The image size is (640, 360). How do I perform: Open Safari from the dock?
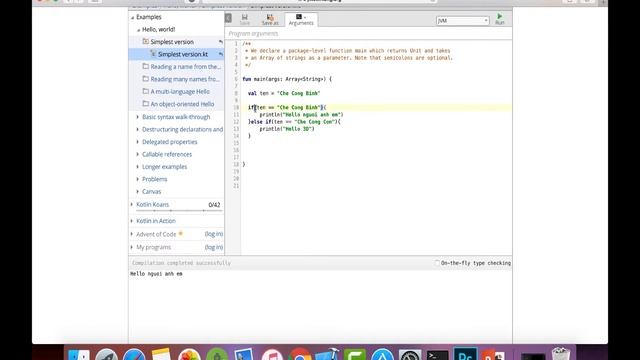134,354
